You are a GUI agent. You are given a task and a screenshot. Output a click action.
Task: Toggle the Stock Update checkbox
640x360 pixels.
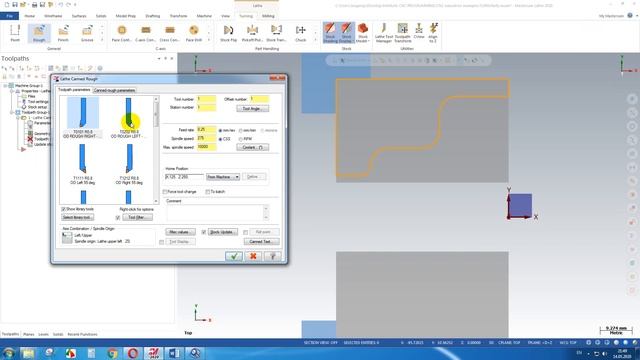click(x=204, y=232)
